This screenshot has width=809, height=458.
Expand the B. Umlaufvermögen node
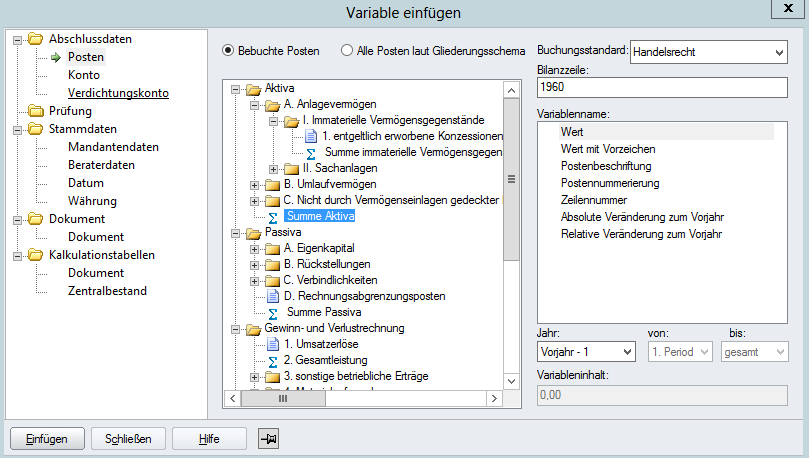254,185
